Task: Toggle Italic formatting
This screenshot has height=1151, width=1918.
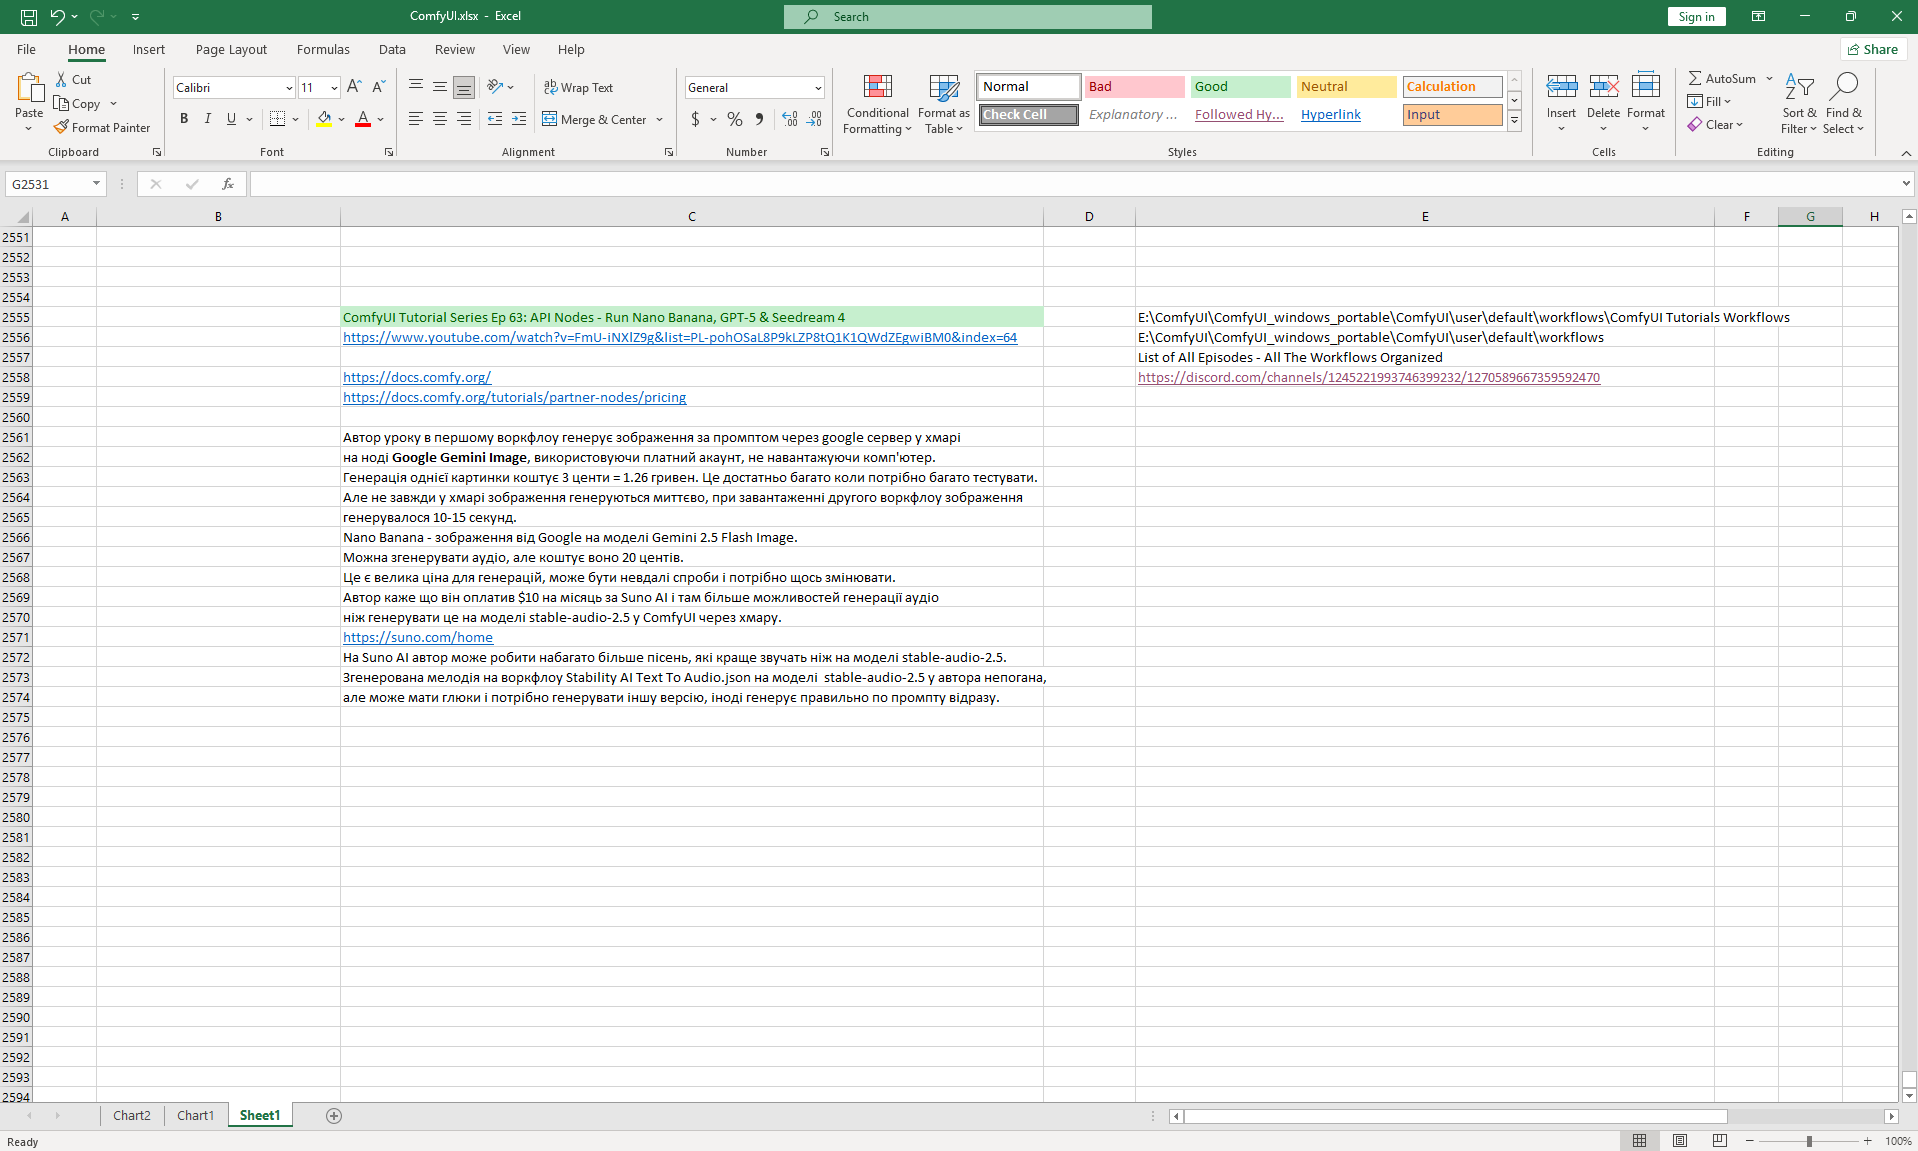Action: point(208,119)
